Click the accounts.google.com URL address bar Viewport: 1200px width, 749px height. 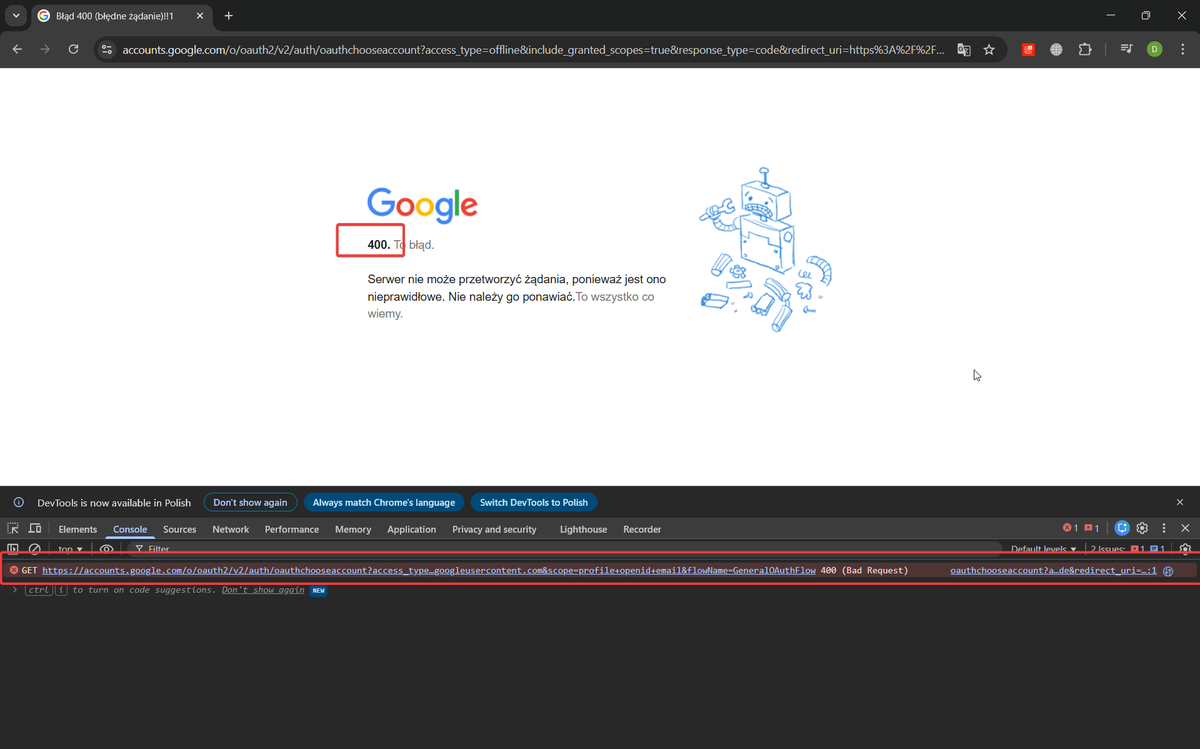point(532,49)
